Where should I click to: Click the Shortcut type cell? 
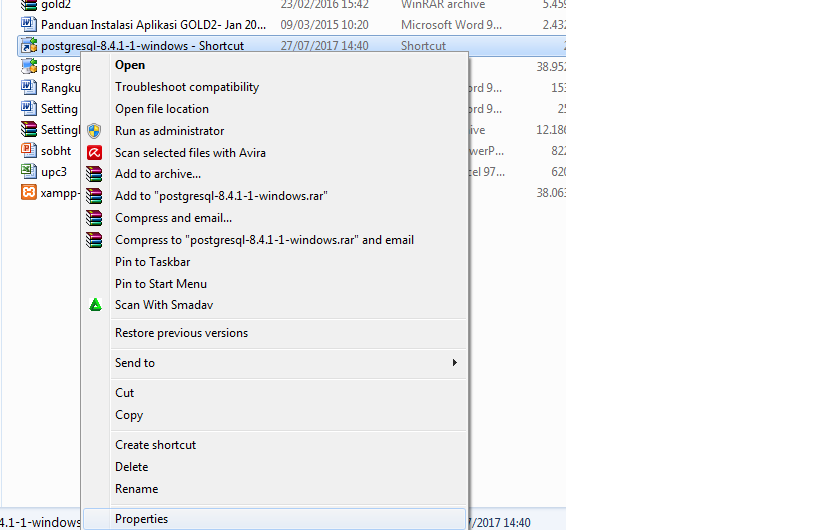click(x=424, y=46)
